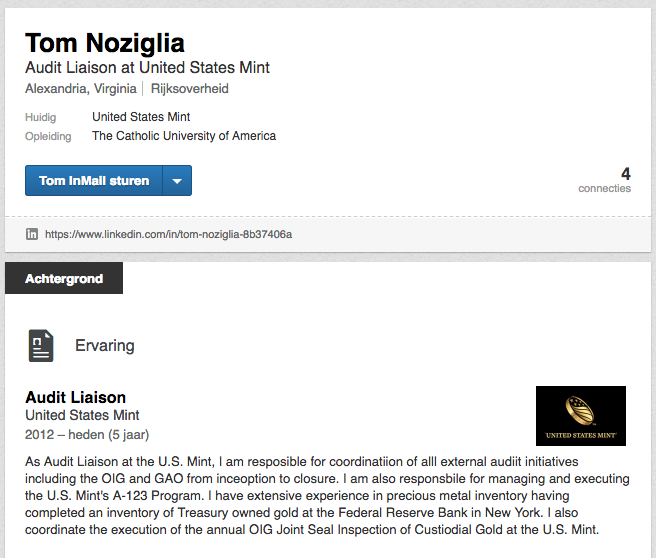Screen dimensions: 656x558
Task: Expand the InMail button dropdown arrow
Action: point(177,181)
